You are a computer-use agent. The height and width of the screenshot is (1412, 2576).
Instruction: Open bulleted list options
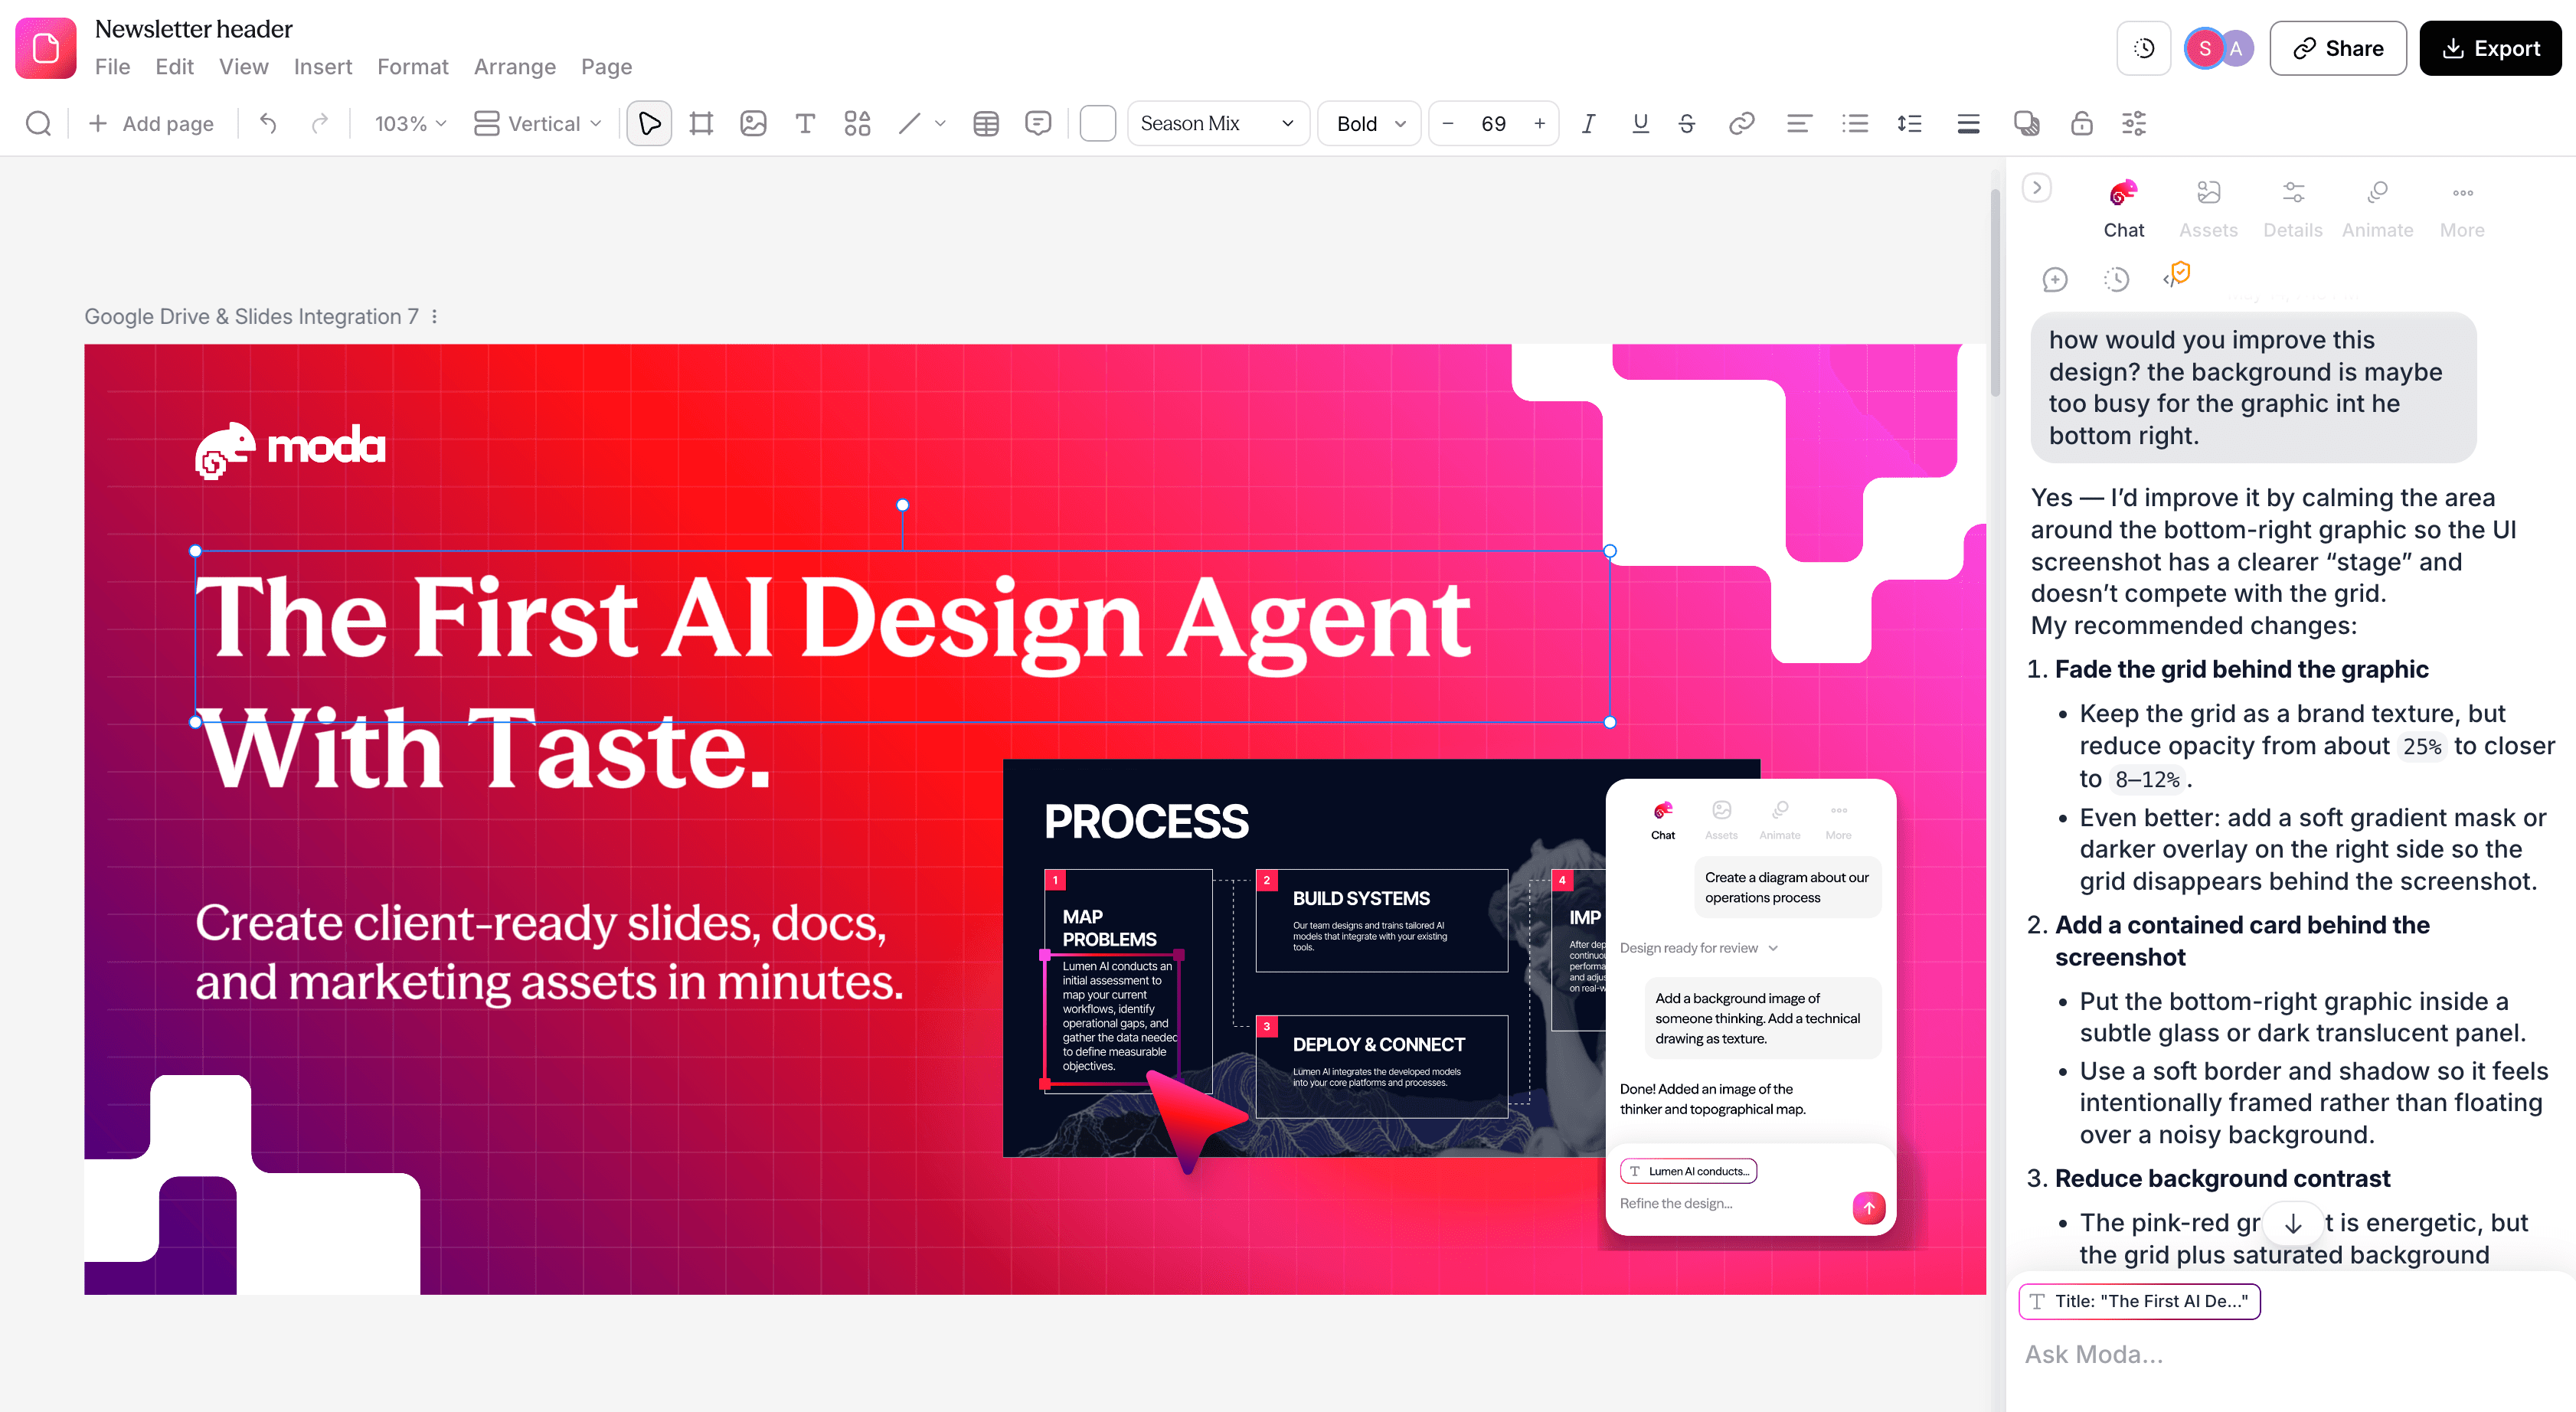[1855, 124]
